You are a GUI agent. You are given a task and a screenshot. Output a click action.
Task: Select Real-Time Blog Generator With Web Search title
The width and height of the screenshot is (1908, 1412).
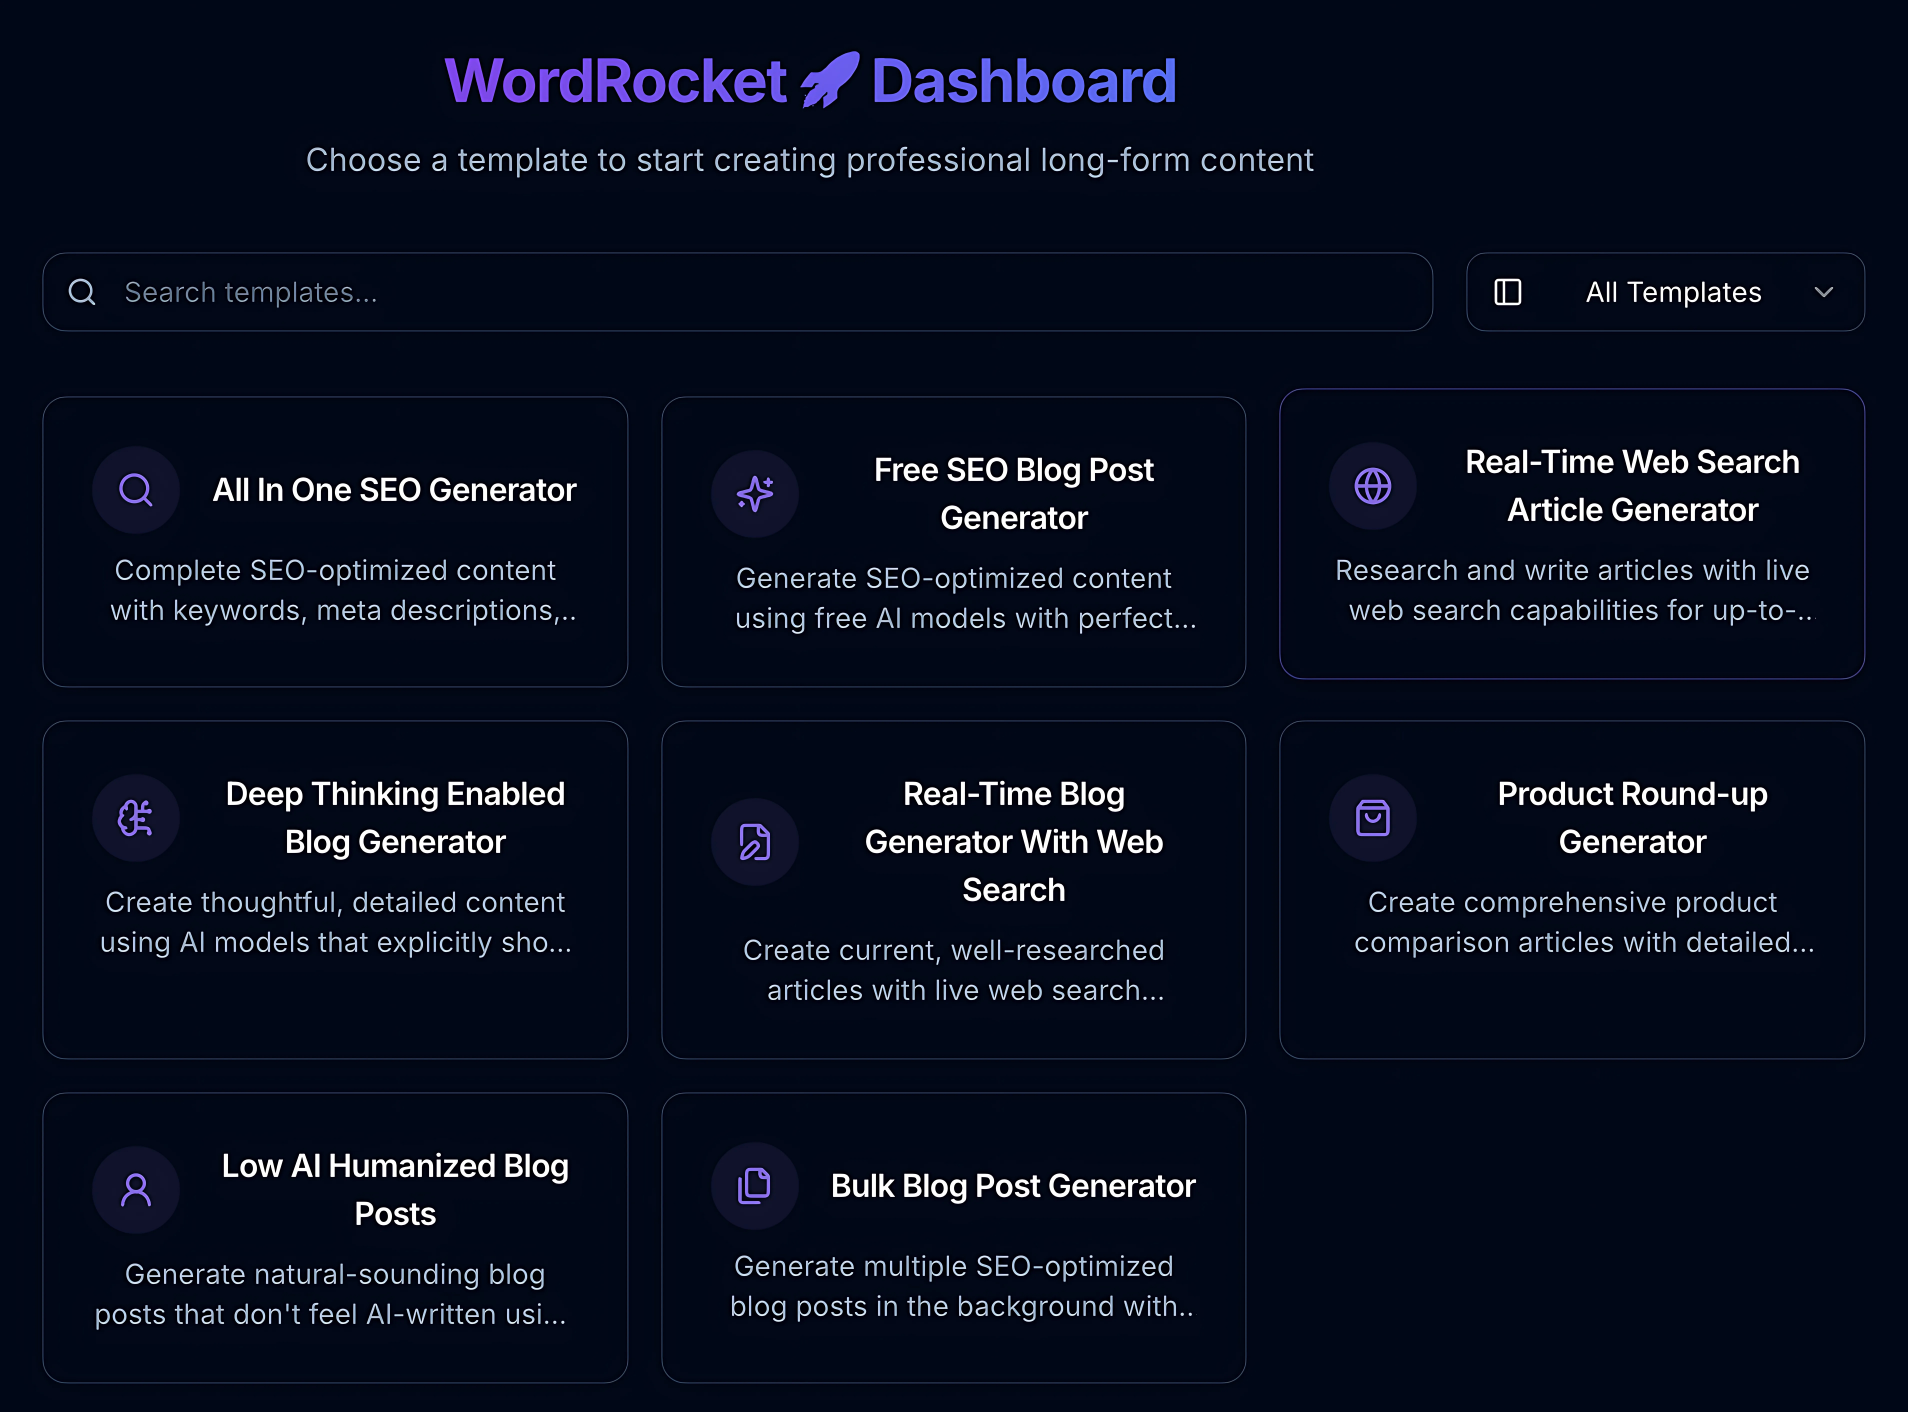tap(1014, 842)
